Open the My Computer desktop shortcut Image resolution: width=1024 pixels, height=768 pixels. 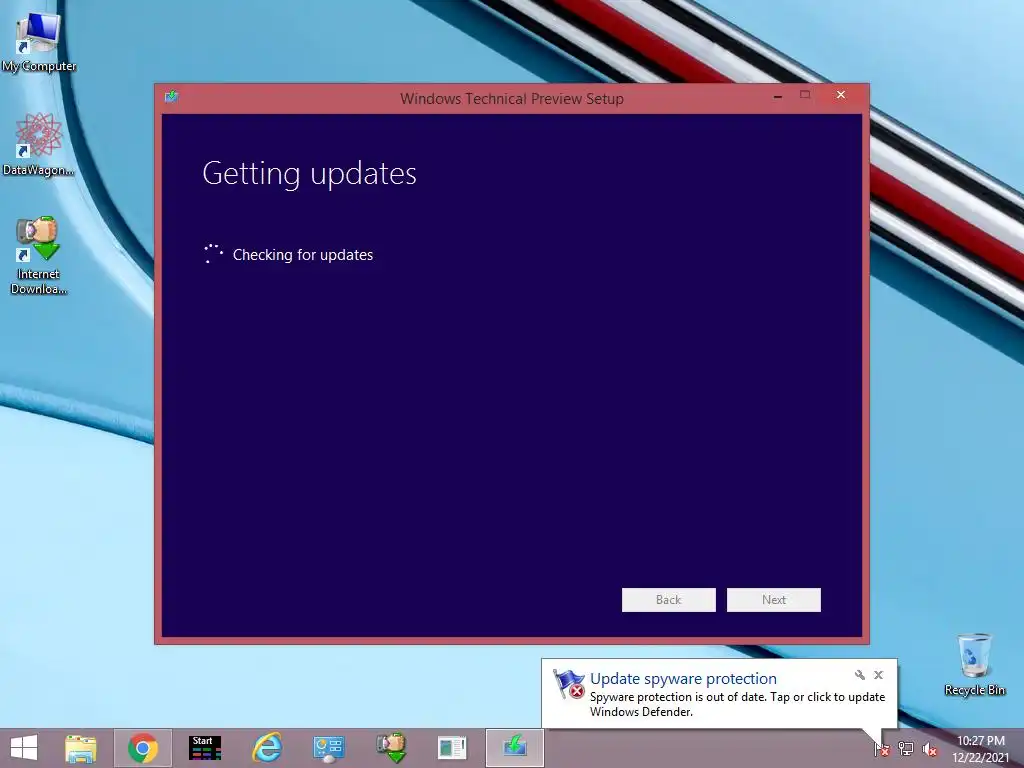pyautogui.click(x=39, y=42)
